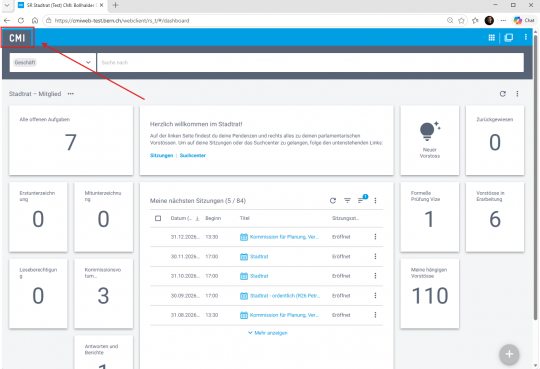Open the windows overview icon in header

pos(509,38)
